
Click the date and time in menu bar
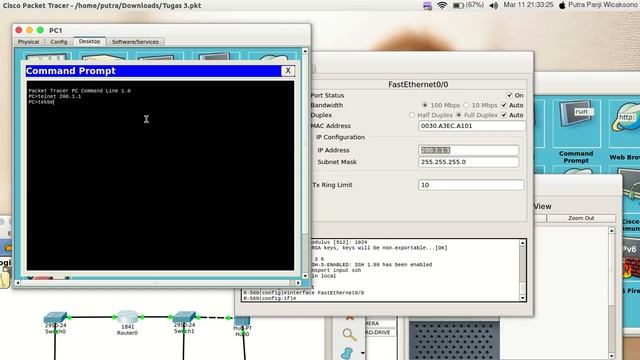528,5
